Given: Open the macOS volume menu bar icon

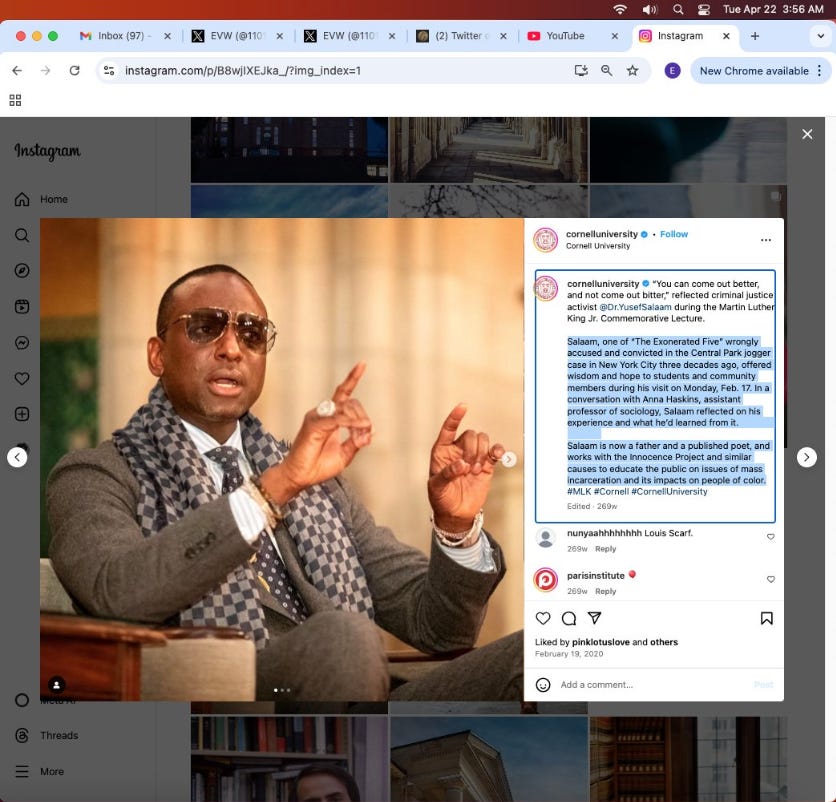Looking at the screenshot, I should [x=649, y=10].
